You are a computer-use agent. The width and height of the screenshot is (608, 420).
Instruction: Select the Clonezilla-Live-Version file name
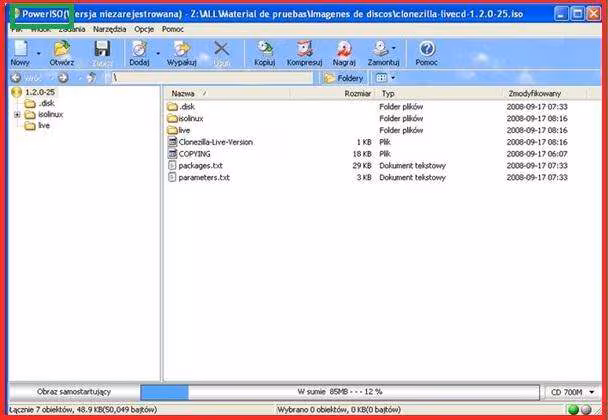tap(216, 142)
